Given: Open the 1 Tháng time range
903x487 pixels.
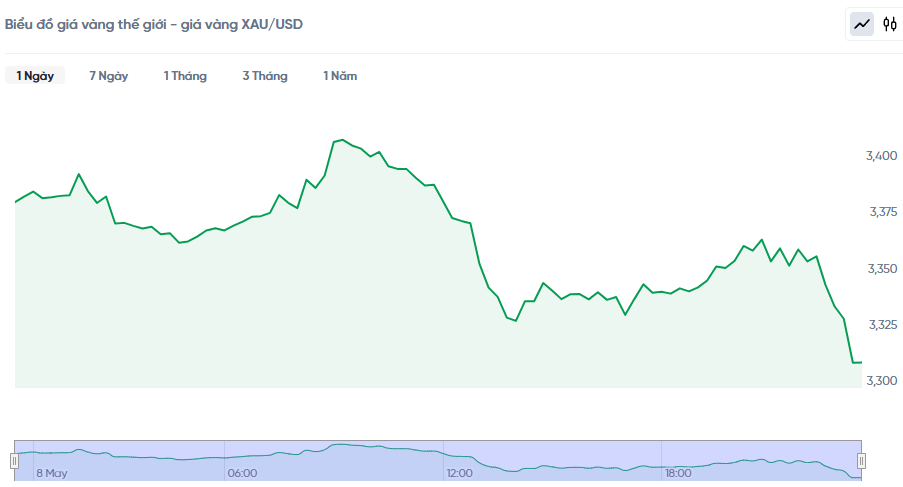Looking at the screenshot, I should (185, 75).
